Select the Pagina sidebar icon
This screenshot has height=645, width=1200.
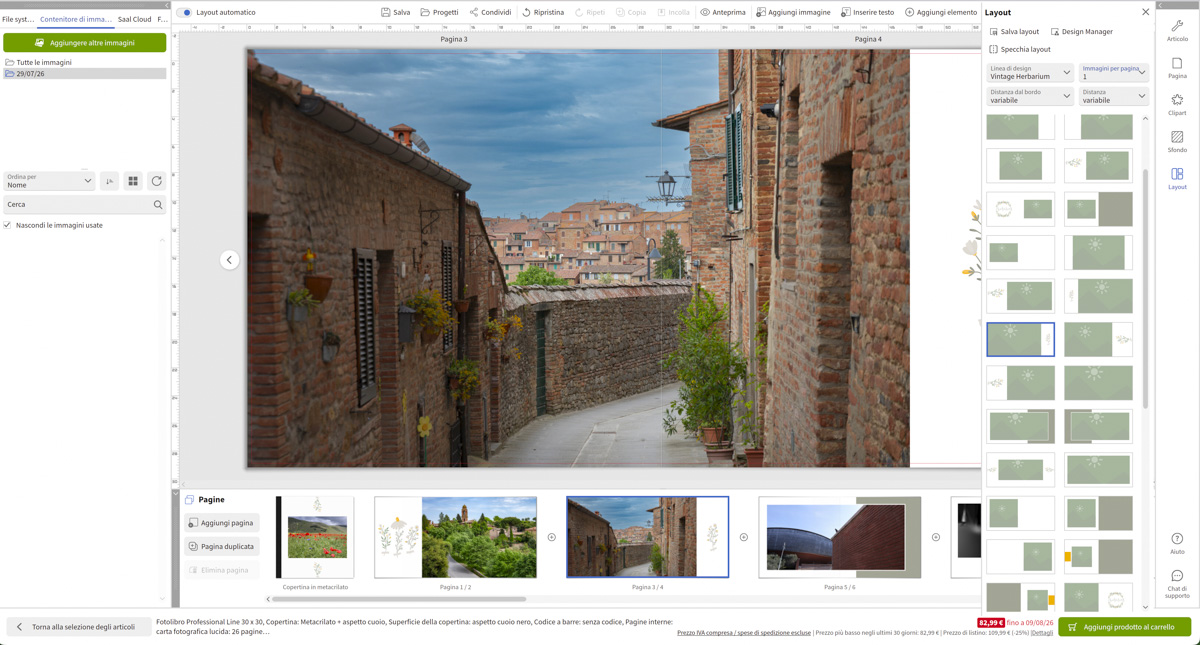tap(1177, 67)
